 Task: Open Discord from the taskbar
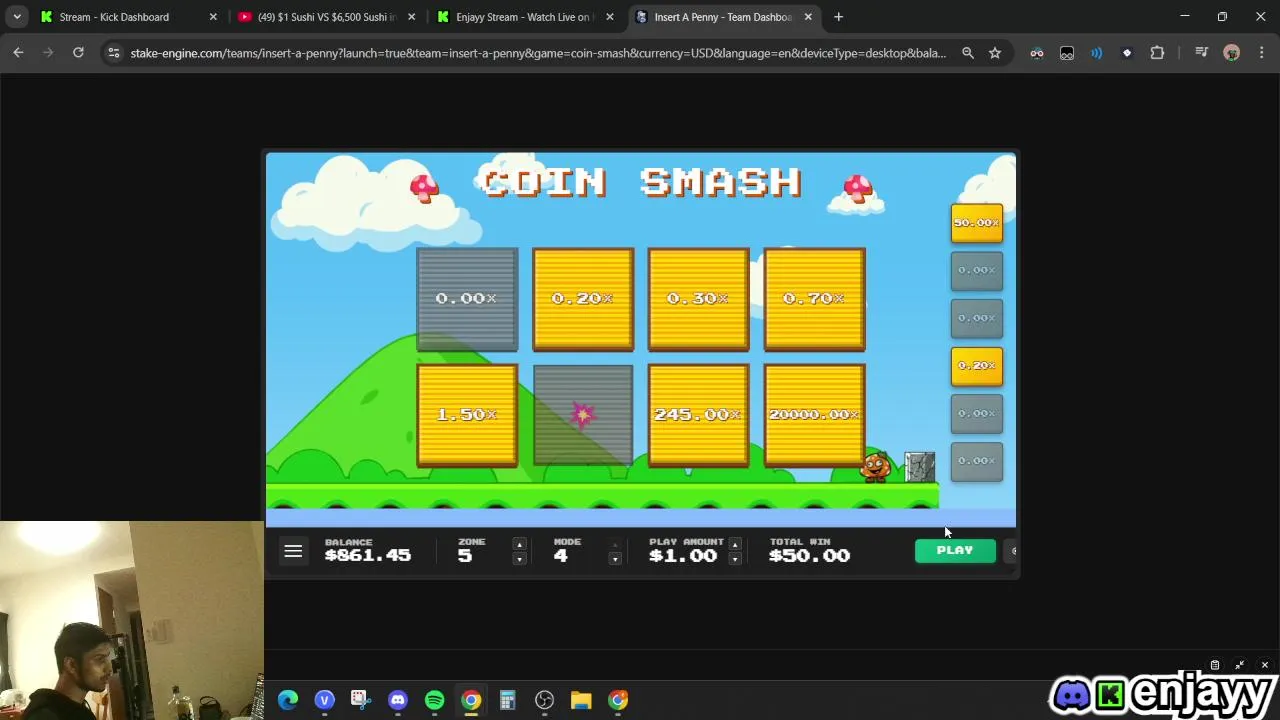pos(398,700)
